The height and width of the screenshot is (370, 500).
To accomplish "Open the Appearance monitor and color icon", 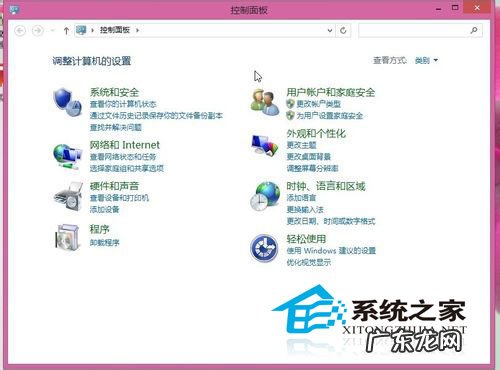I will click(x=265, y=145).
